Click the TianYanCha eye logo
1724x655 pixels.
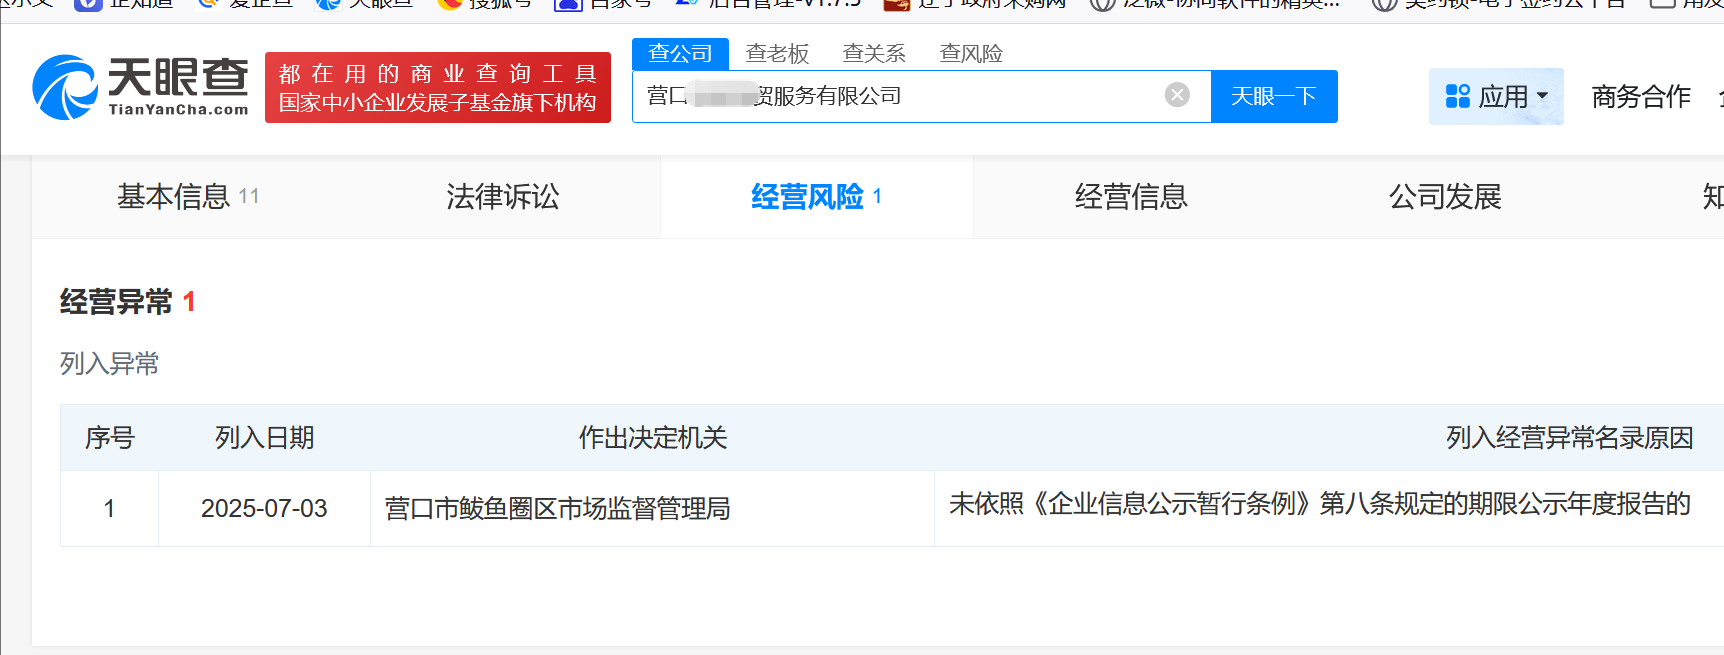(x=65, y=88)
